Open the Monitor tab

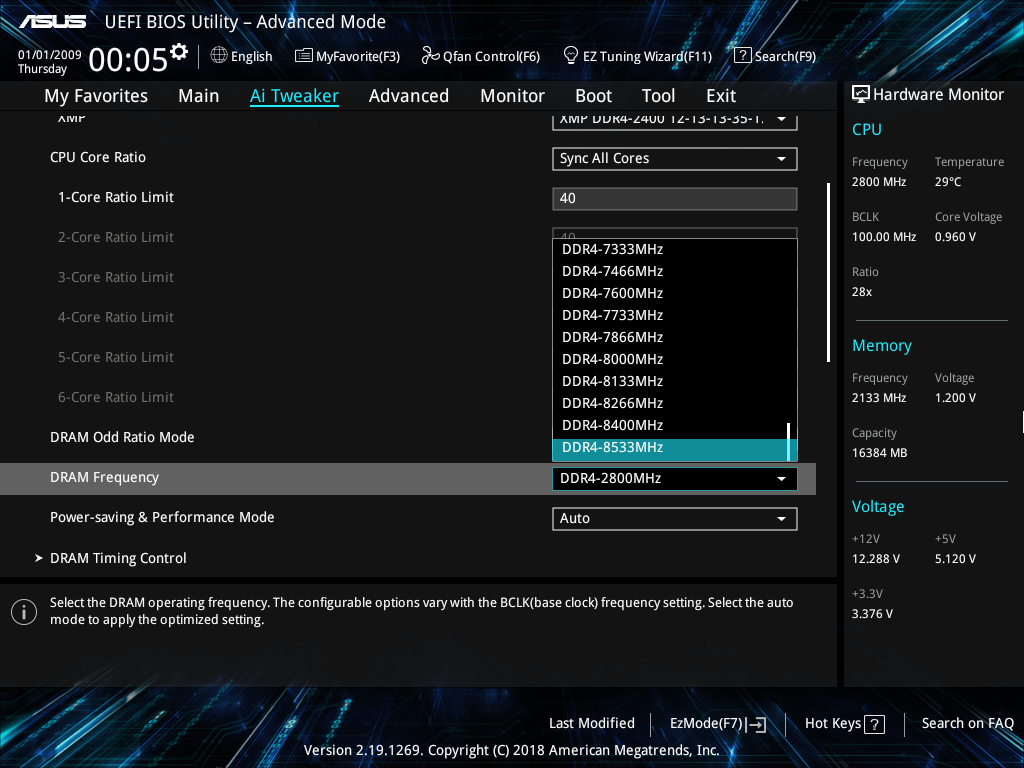(x=513, y=96)
